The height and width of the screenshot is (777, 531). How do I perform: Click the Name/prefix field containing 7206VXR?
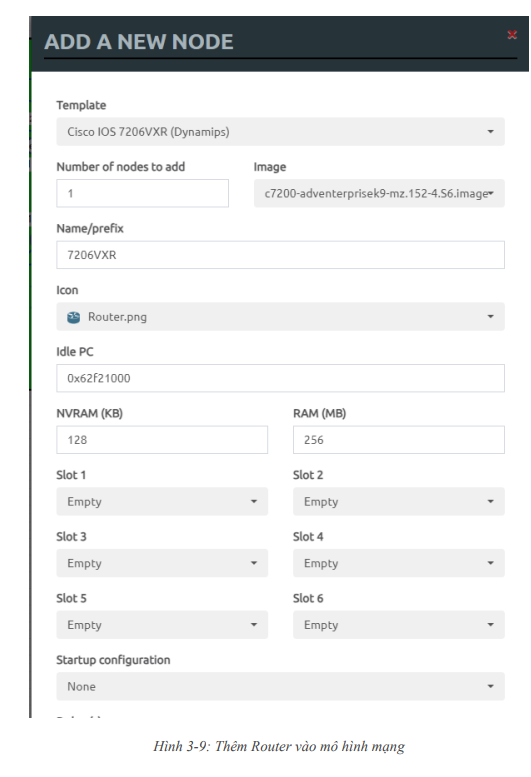[x=280, y=255]
